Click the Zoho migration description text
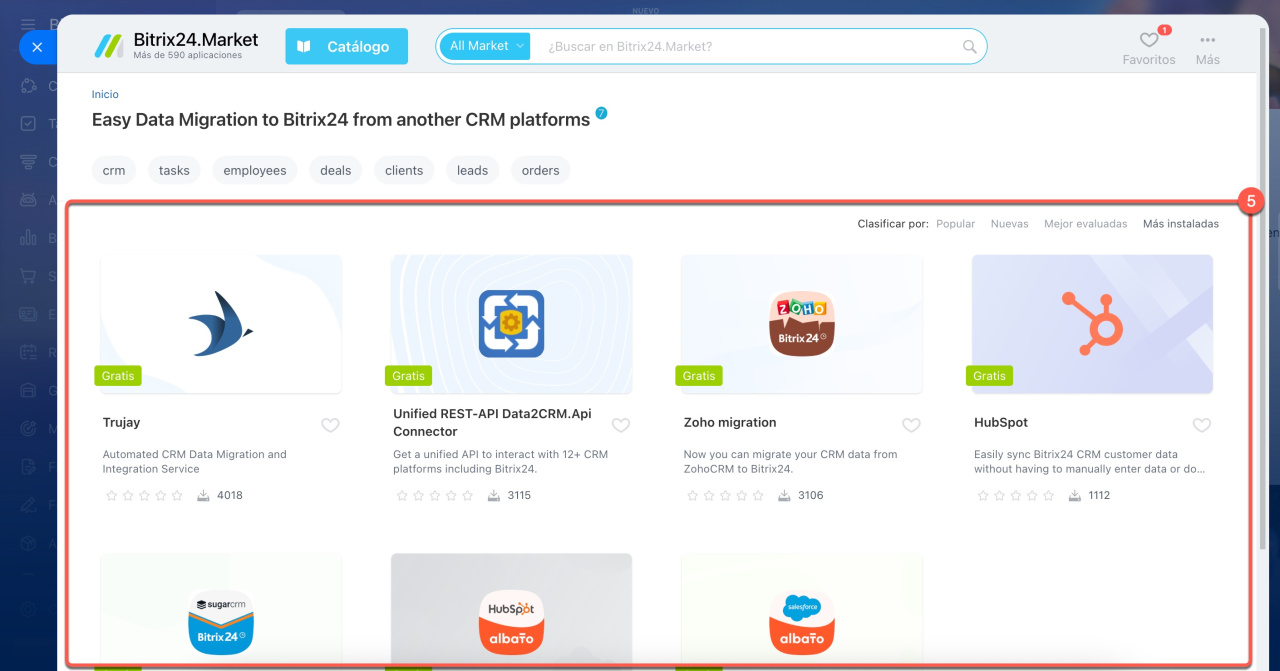 tap(791, 461)
